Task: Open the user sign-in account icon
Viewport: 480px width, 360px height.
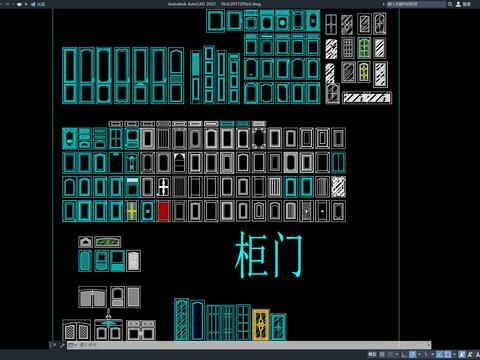Action: [458, 4]
